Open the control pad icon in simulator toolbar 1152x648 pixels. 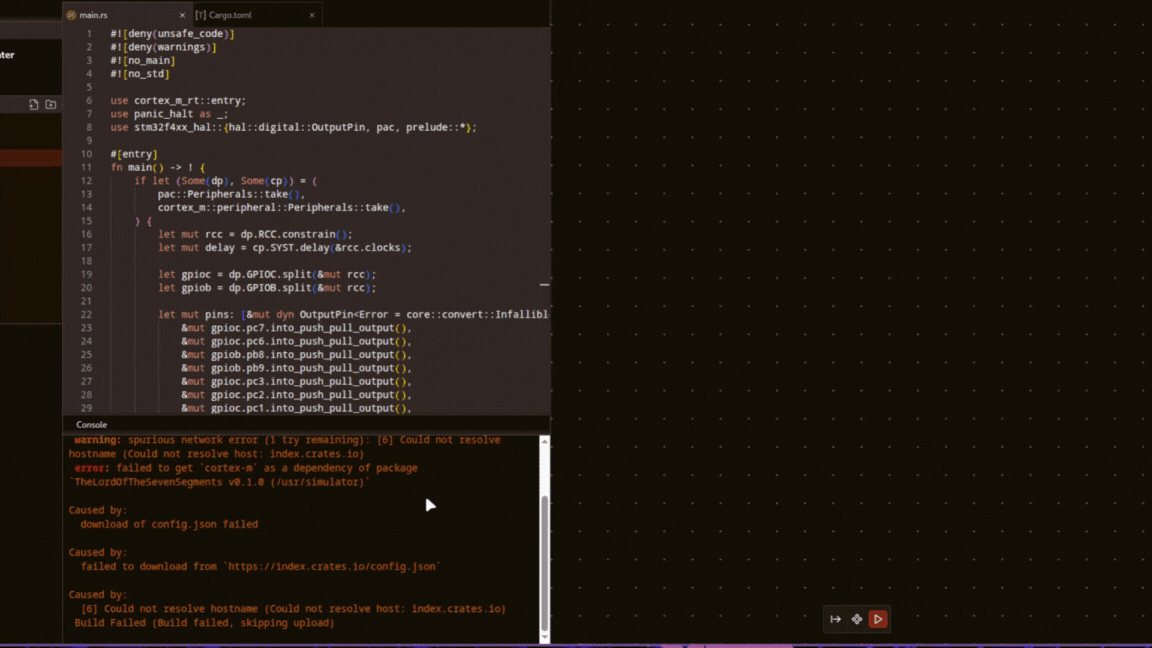857,619
